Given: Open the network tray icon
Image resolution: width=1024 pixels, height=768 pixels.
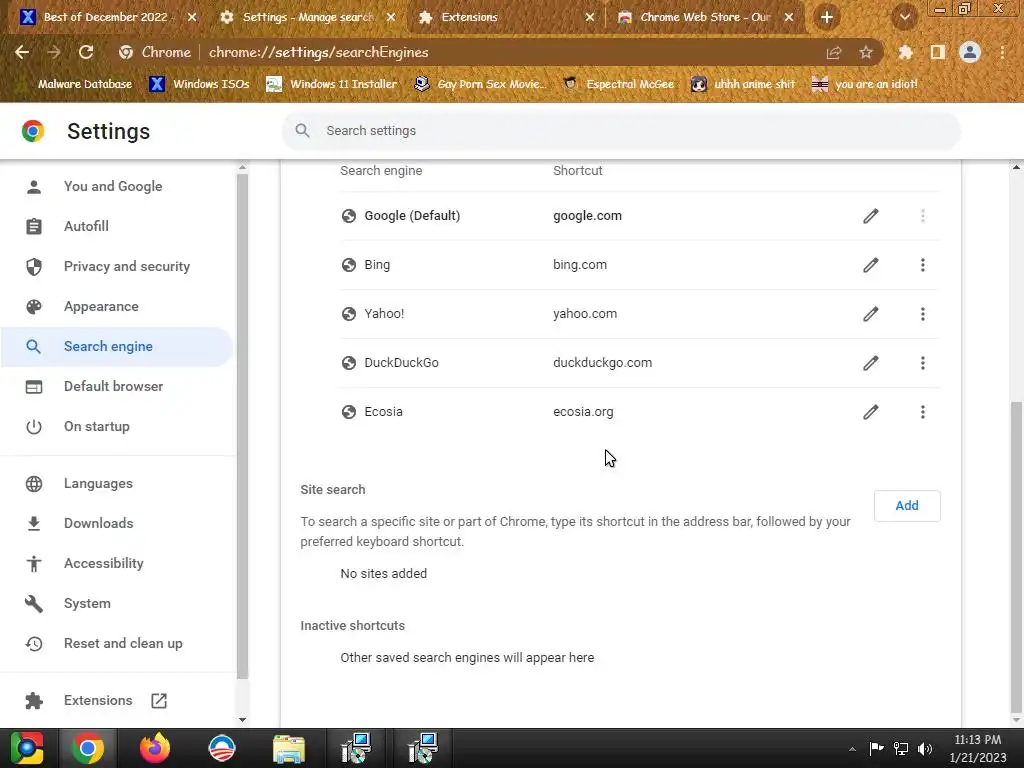Looking at the screenshot, I should (x=901, y=749).
